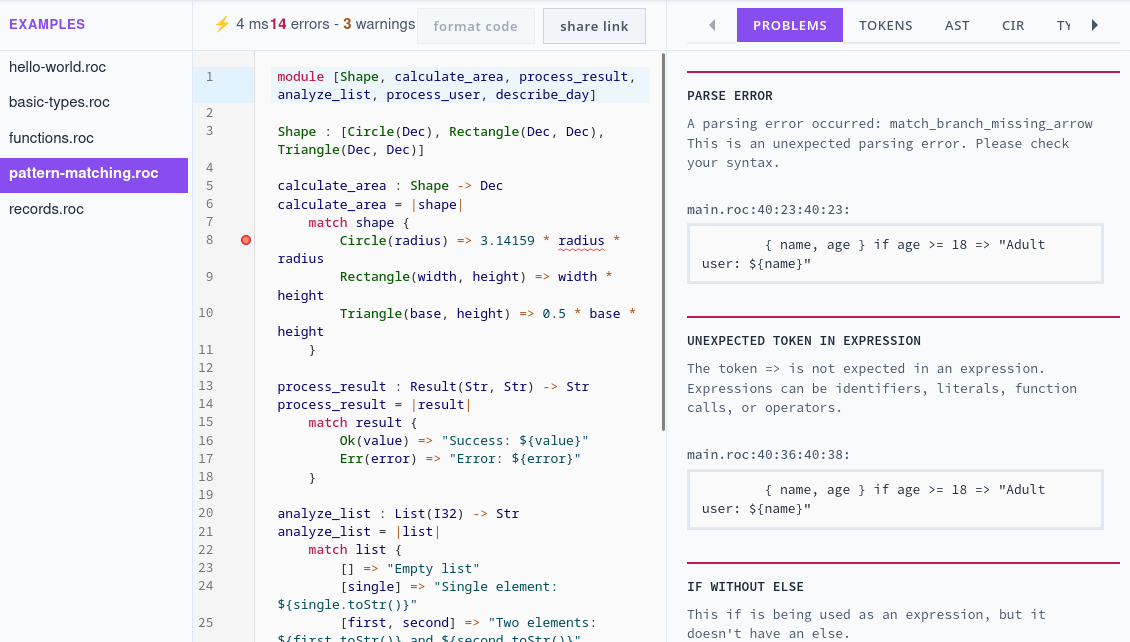Click the main.roc:40:23:40:23 error location
1130x642 pixels.
tap(755, 209)
